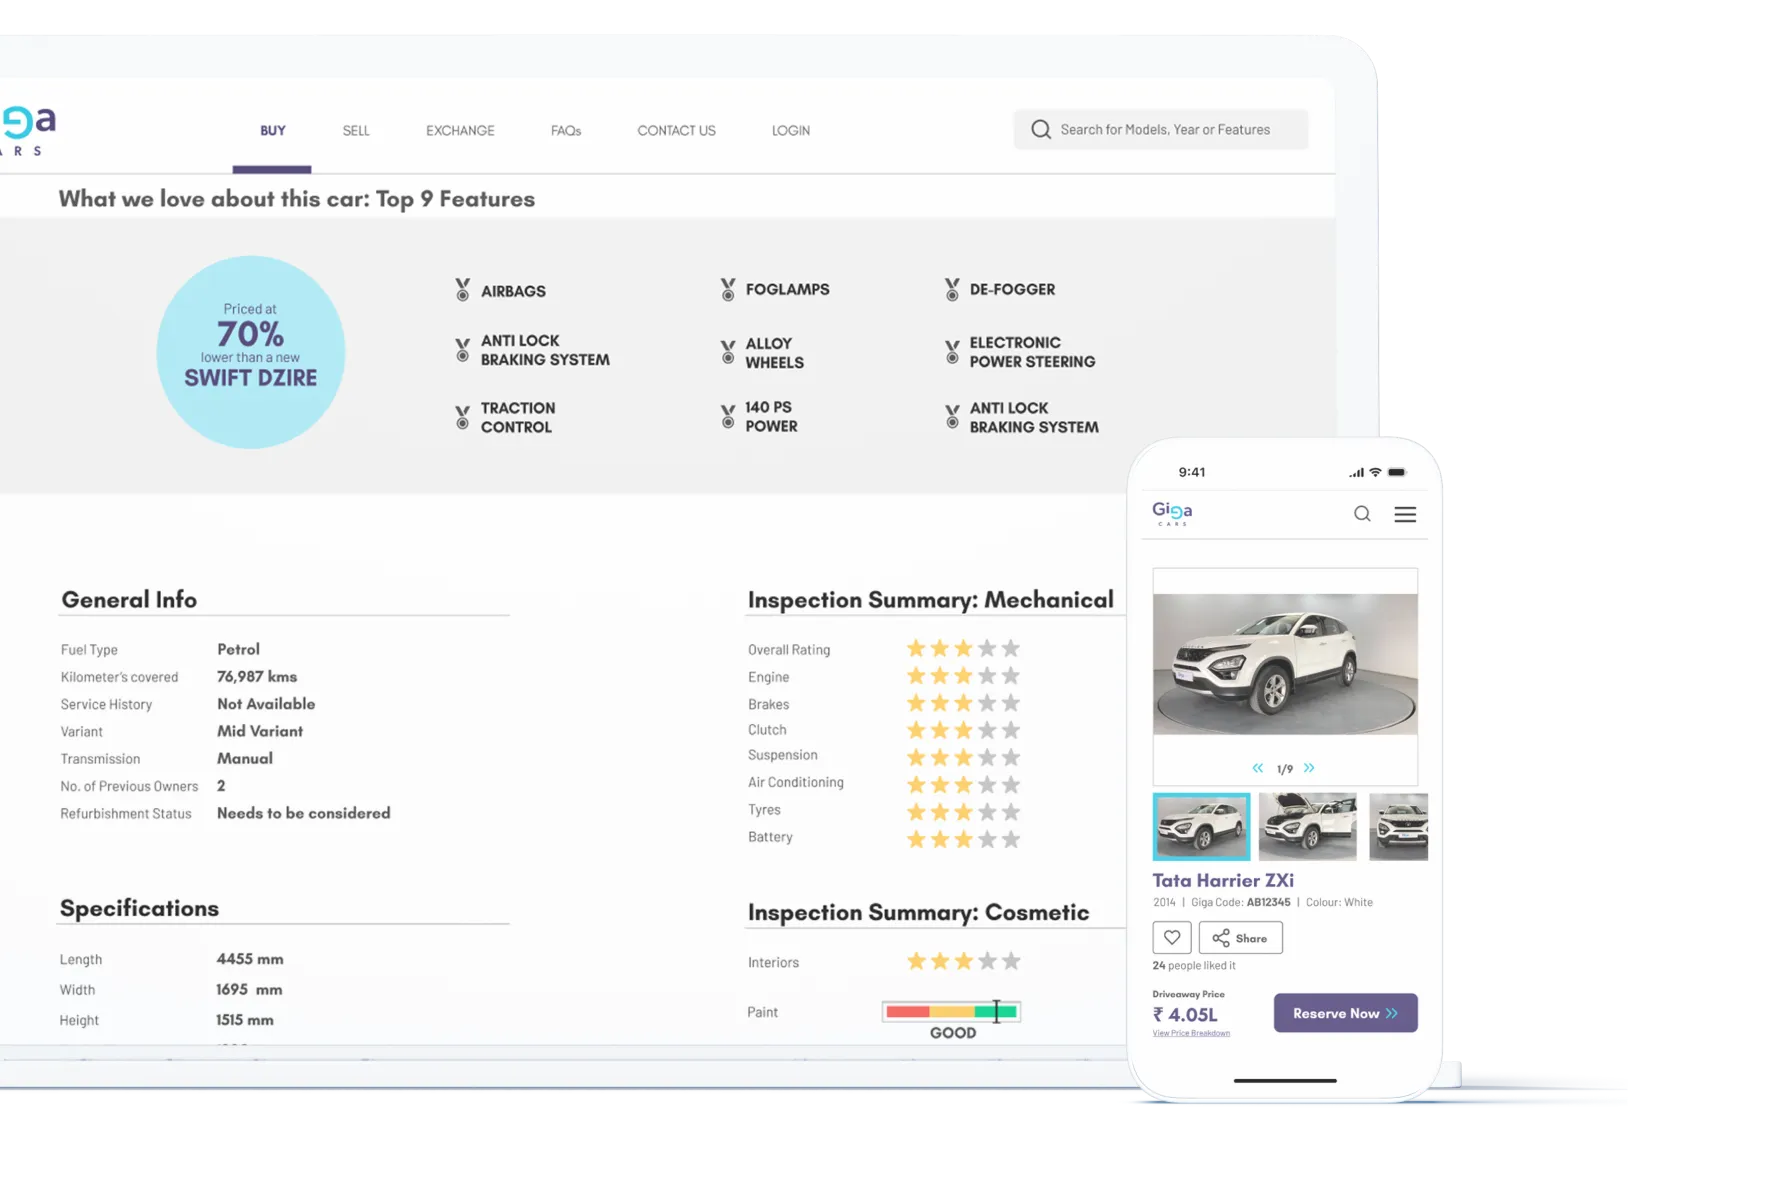This screenshot has width=1774, height=1200.
Task: Select the first highlighted car thumbnail
Action: pos(1201,827)
